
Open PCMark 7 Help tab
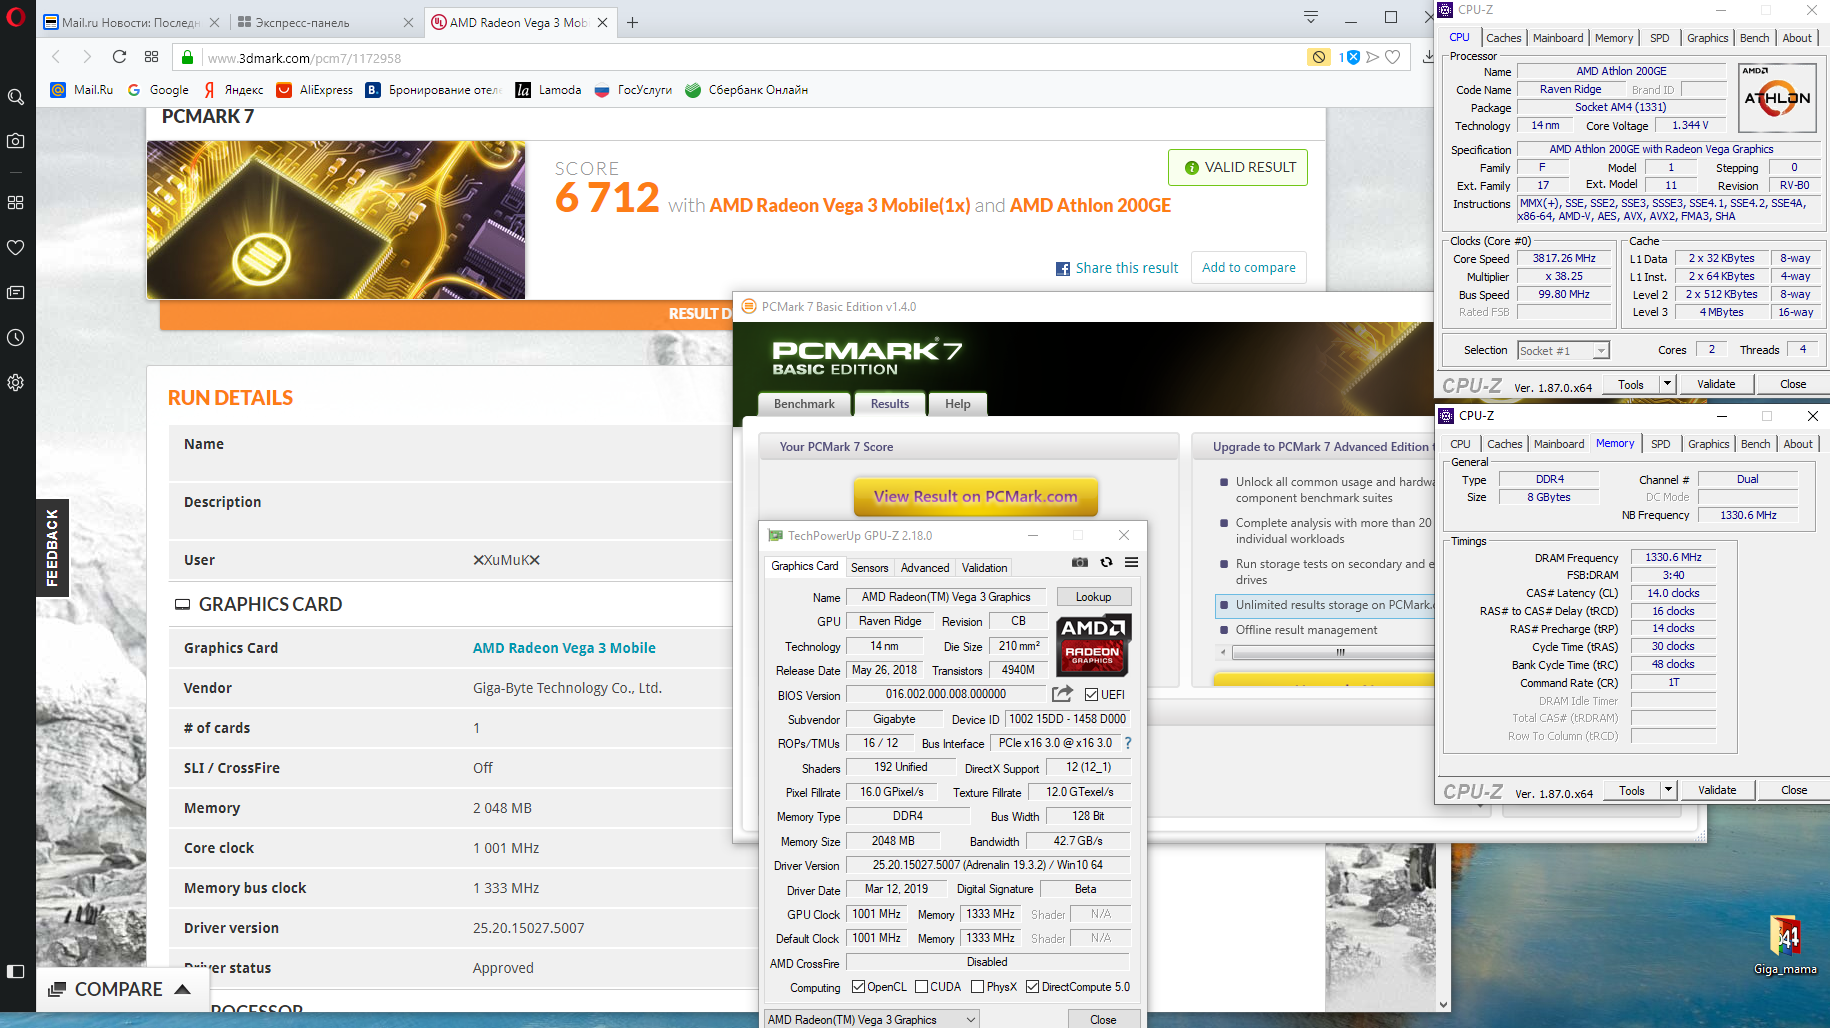(958, 404)
